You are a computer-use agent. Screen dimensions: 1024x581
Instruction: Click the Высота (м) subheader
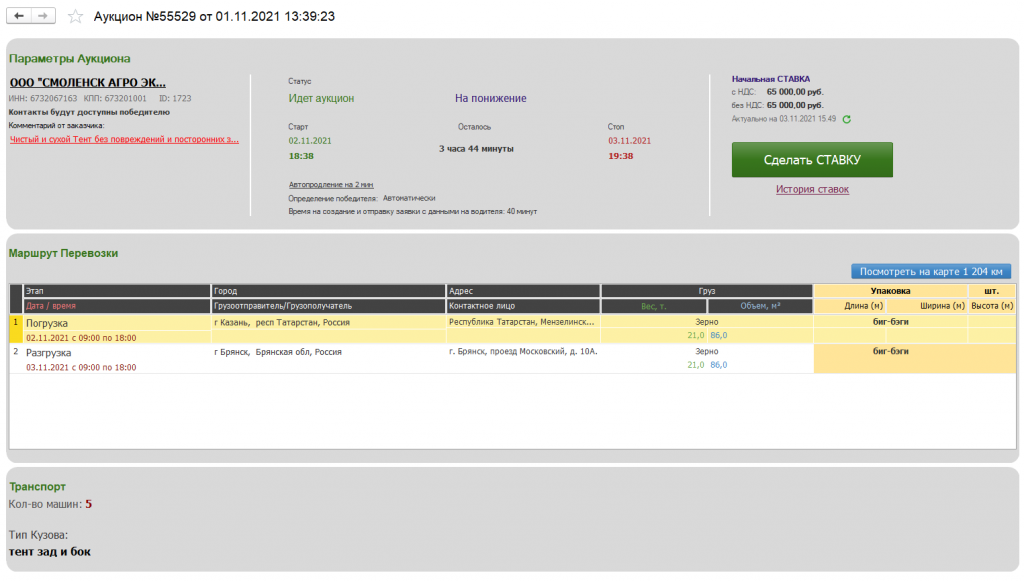[x=992, y=306]
